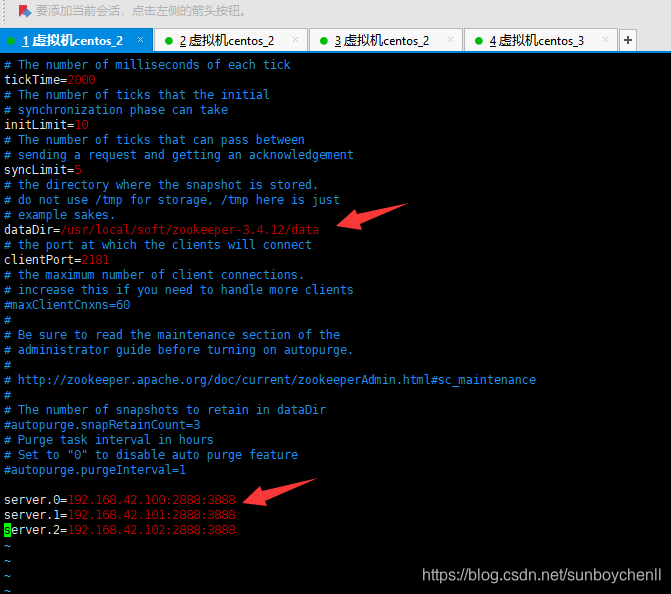Image resolution: width=671 pixels, height=594 pixels.
Task: Switch to tab 1 虚拟机centos_2
Action: (76, 40)
